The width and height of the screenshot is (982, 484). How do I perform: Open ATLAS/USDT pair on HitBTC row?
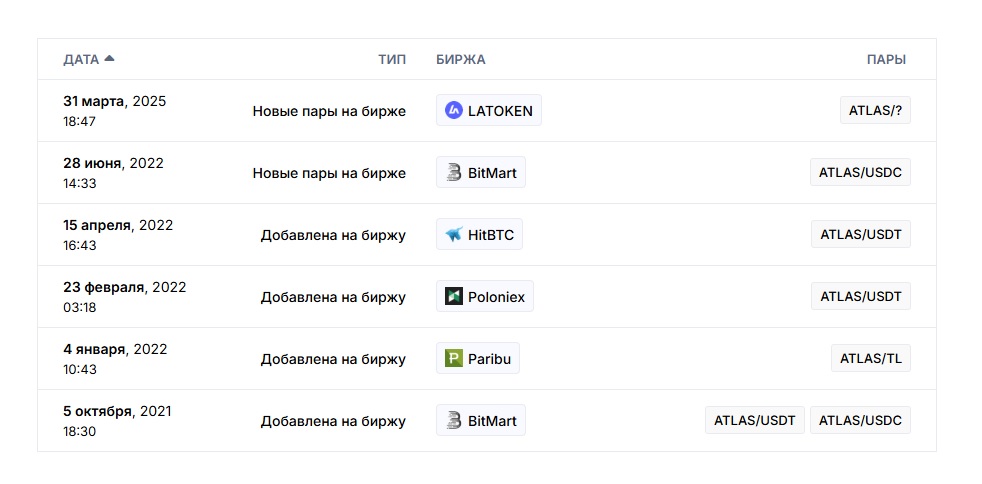861,234
